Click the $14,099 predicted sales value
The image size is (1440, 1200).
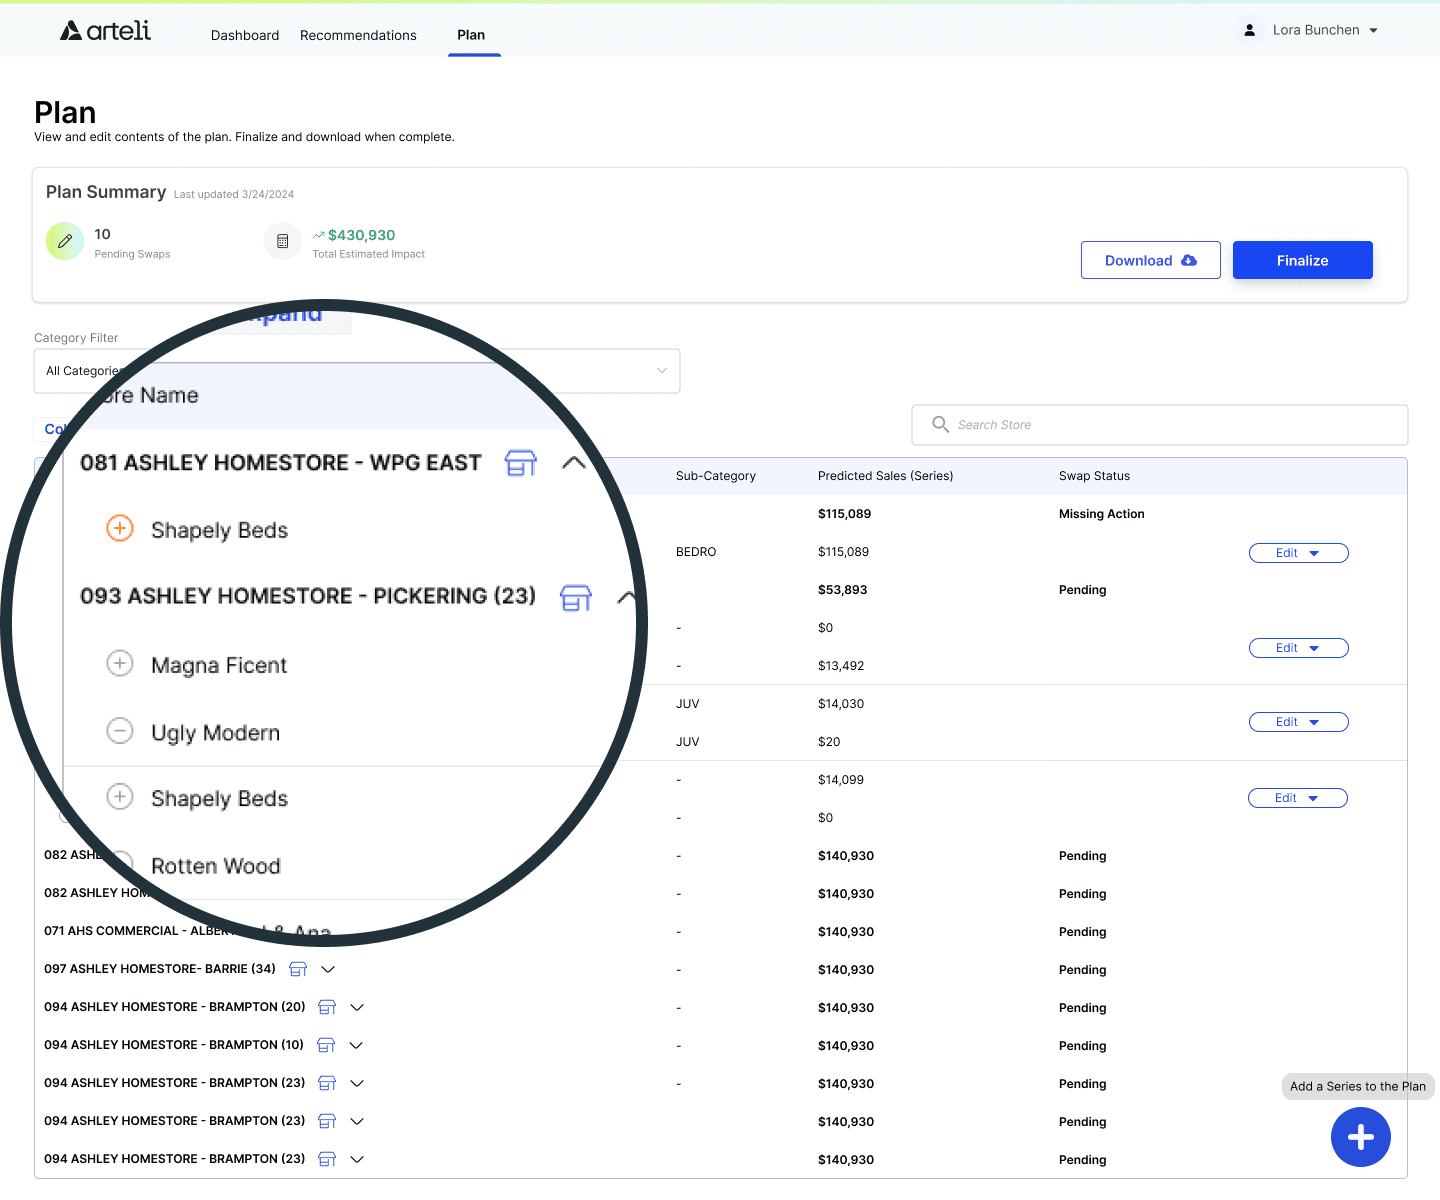tap(841, 780)
